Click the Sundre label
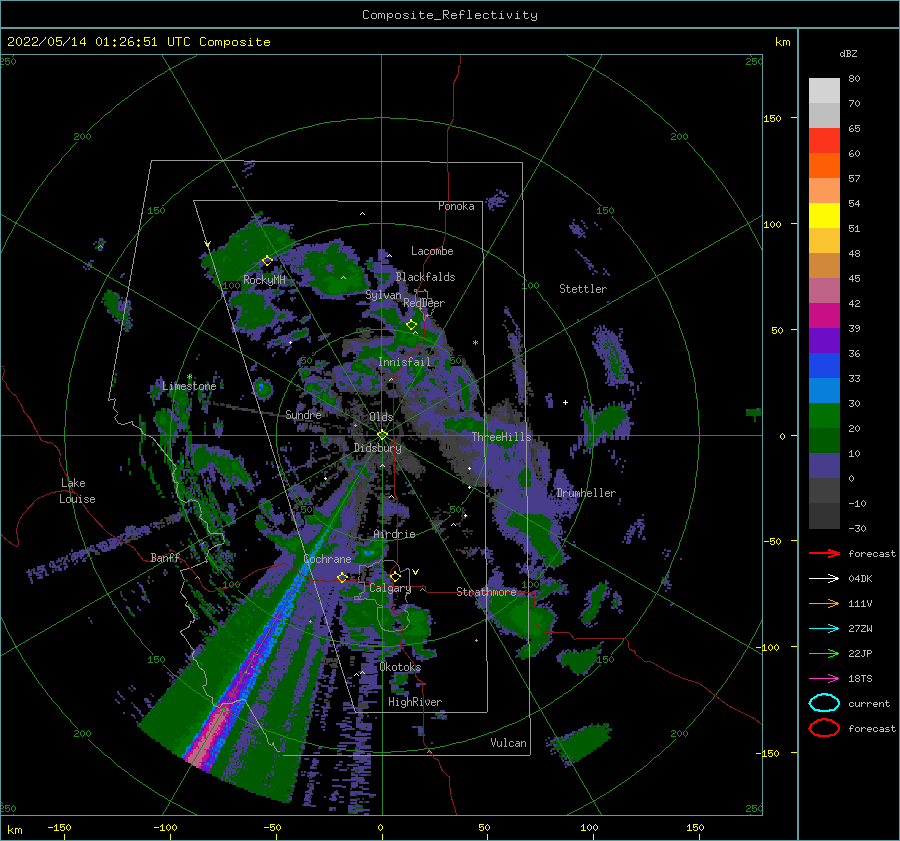This screenshot has height=841, width=900. point(303,414)
